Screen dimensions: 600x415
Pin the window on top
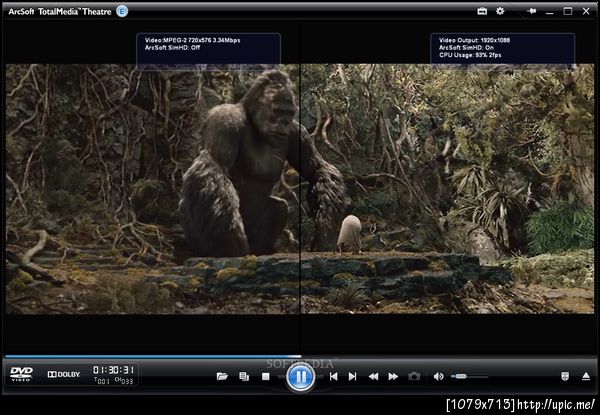pos(532,11)
